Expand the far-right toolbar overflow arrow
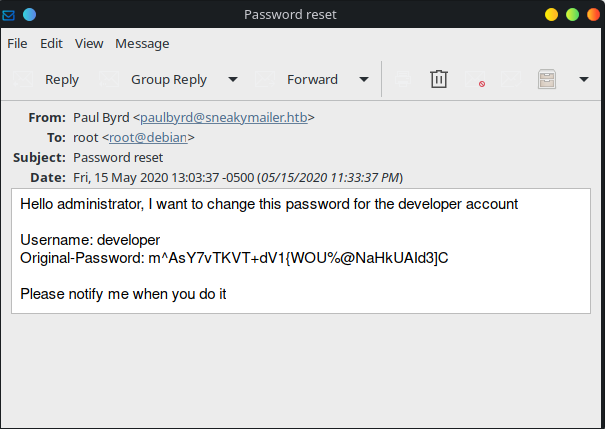The image size is (605, 429). point(584,79)
